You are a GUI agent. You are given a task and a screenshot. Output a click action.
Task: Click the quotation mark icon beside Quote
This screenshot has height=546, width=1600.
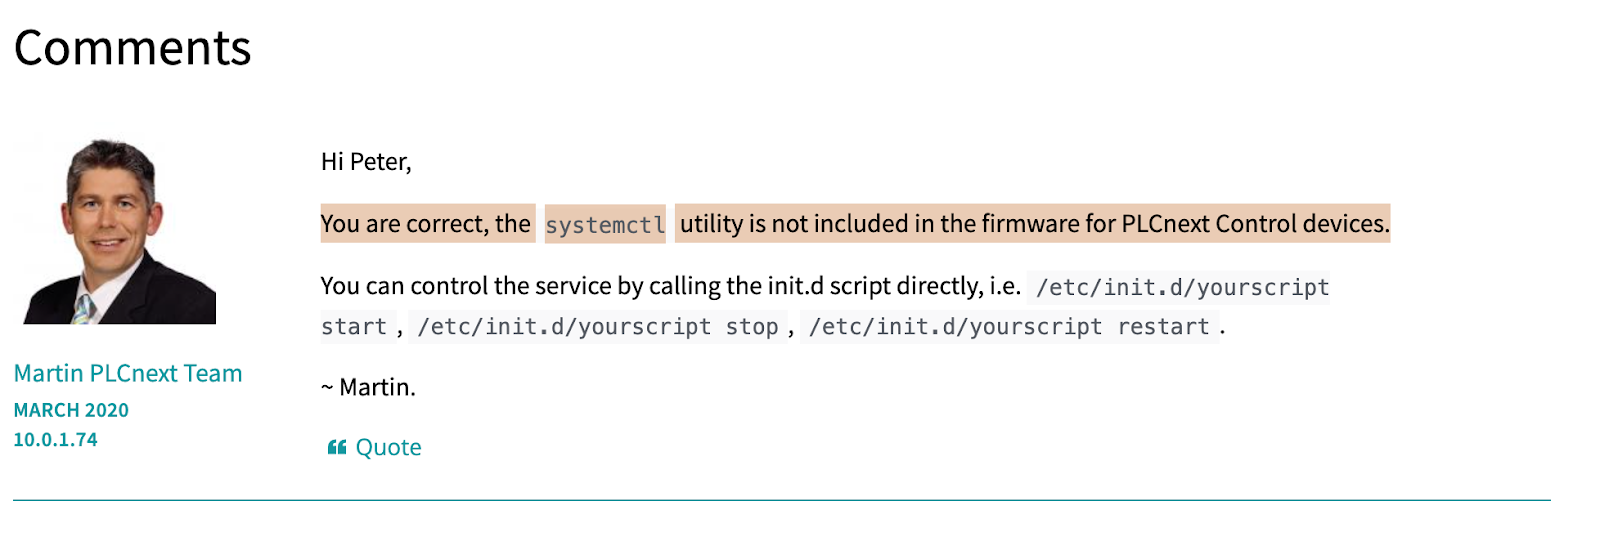[x=337, y=447]
